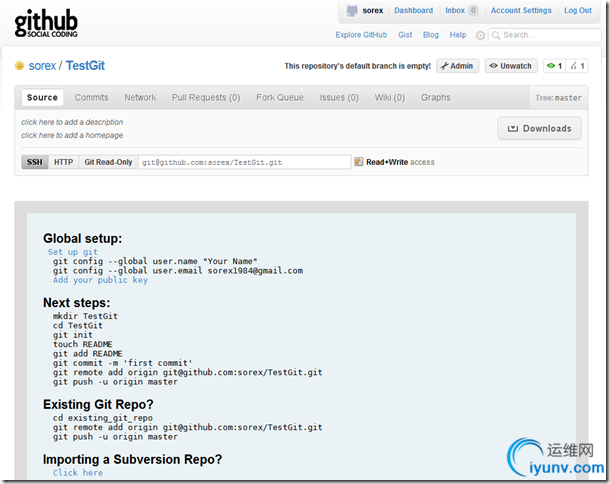Unwatch the TestGit repository
610x484 pixels.
[511, 66]
